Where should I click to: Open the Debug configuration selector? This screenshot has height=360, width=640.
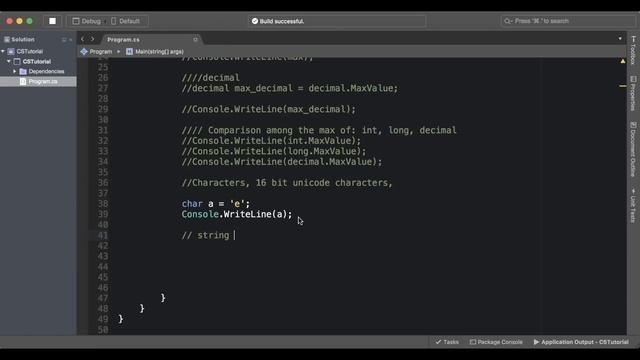tap(87, 21)
